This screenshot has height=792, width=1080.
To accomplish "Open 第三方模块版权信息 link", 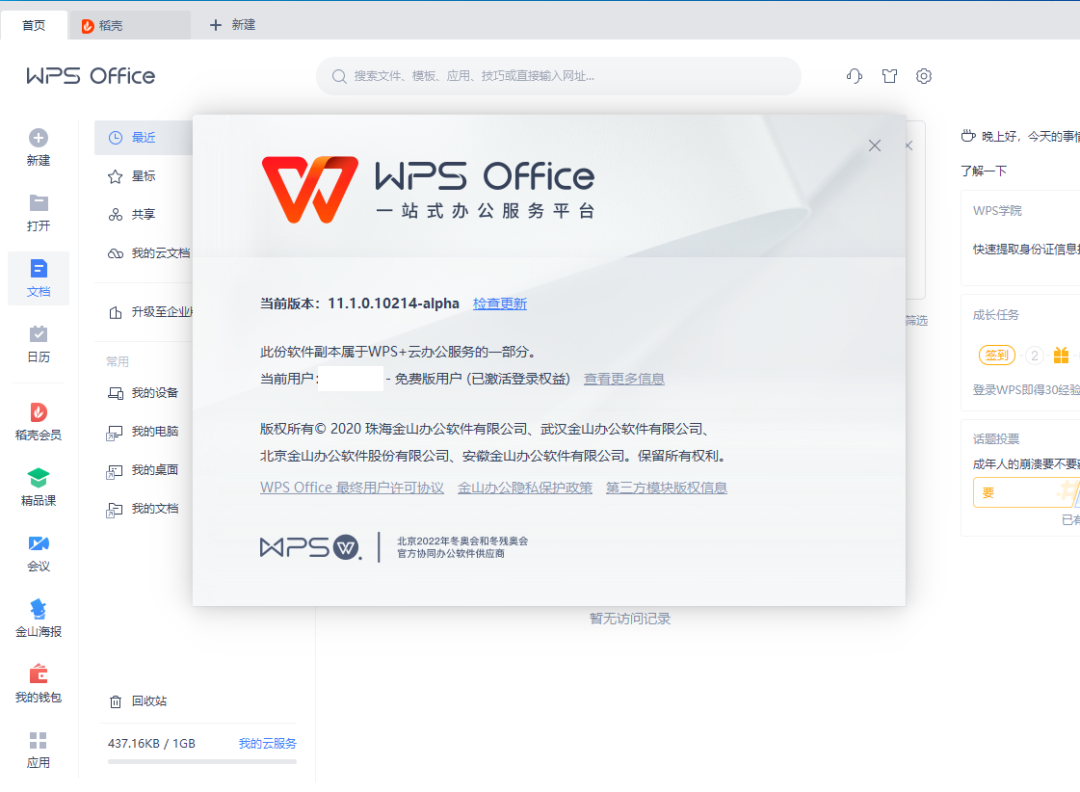I will point(667,488).
